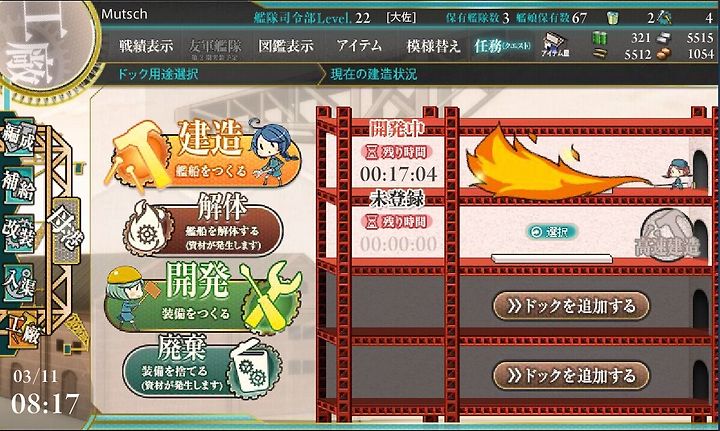Add a dock using third slot button
Image resolution: width=720 pixels, height=431 pixels.
pos(571,306)
